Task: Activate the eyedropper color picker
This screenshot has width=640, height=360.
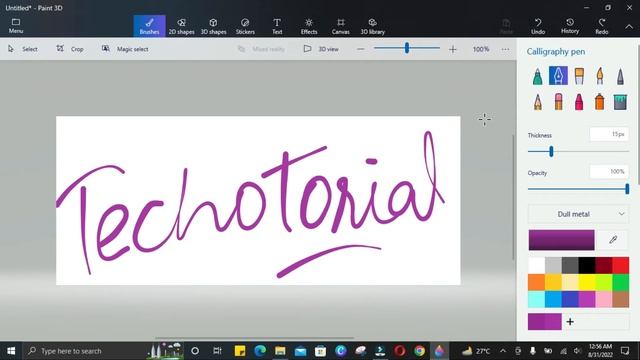Action: click(613, 240)
